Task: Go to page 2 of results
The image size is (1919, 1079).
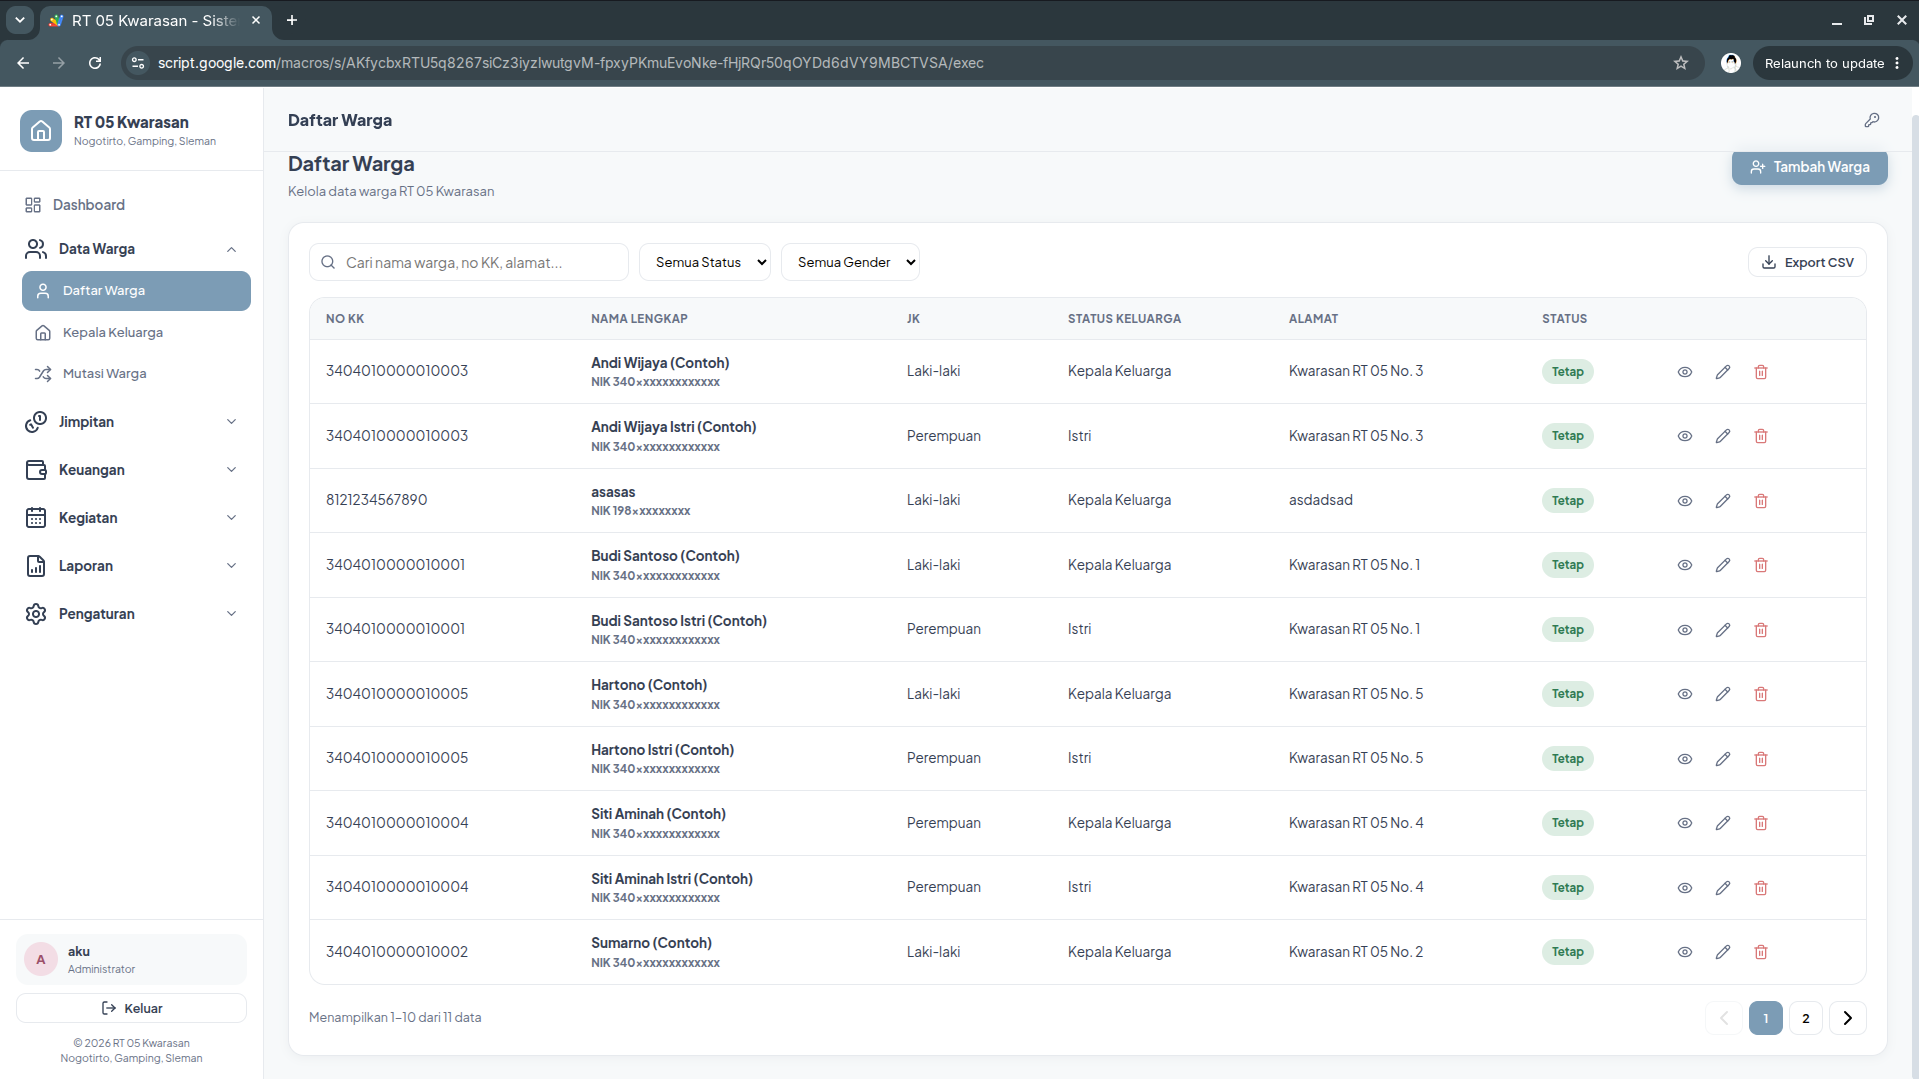Action: [x=1805, y=1018]
